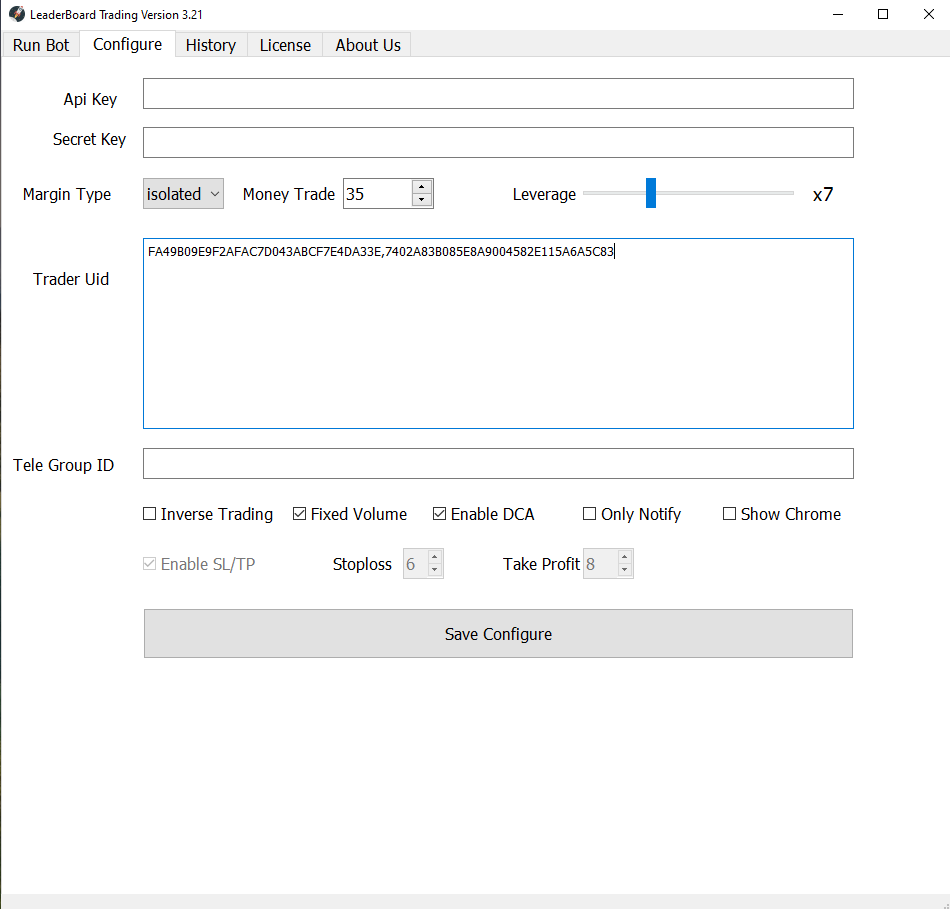Viewport: 950px width, 909px height.
Task: Click inside the Trader Uid text area
Action: pos(498,340)
